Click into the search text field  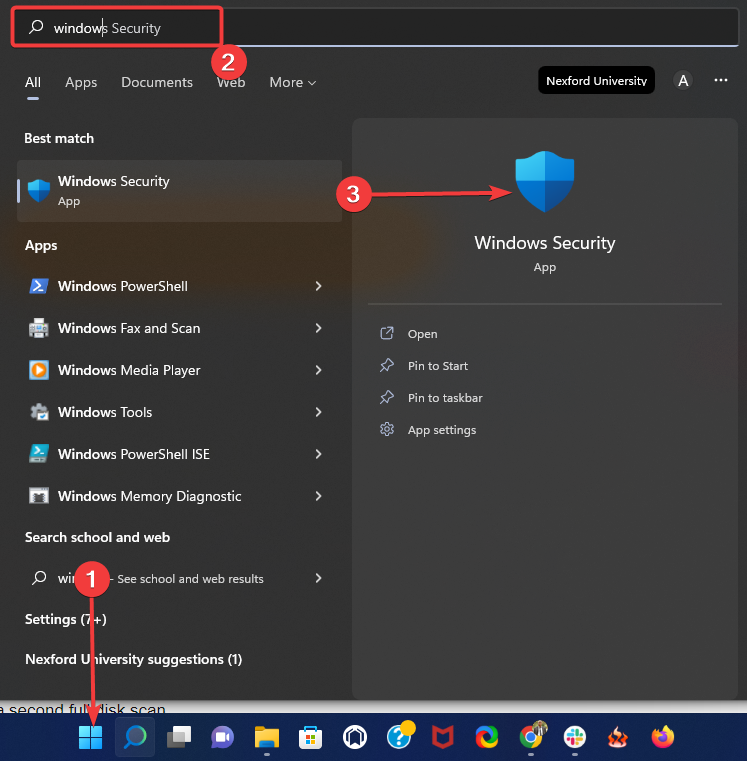375,28
